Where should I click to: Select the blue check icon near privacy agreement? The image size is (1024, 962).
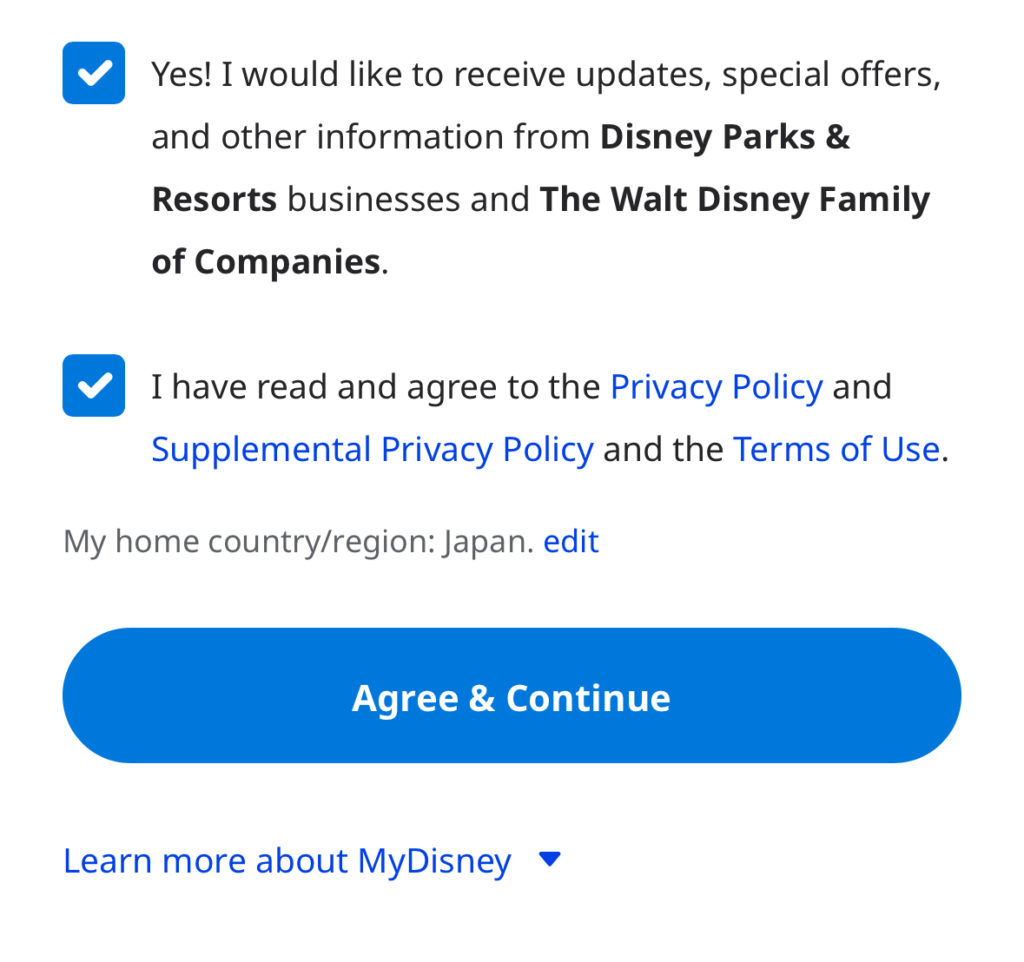(93, 385)
